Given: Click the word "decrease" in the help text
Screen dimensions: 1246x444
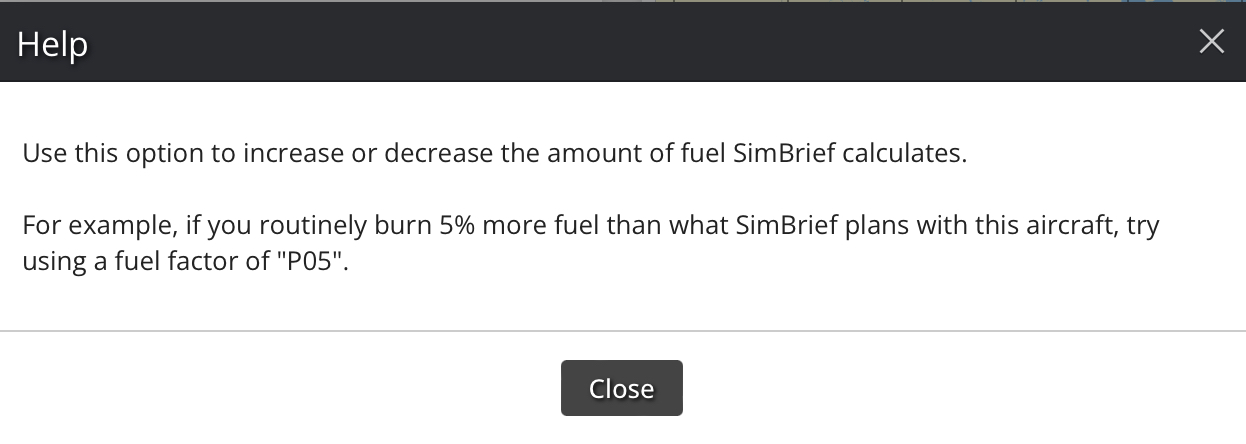Looking at the screenshot, I should (x=439, y=155).
